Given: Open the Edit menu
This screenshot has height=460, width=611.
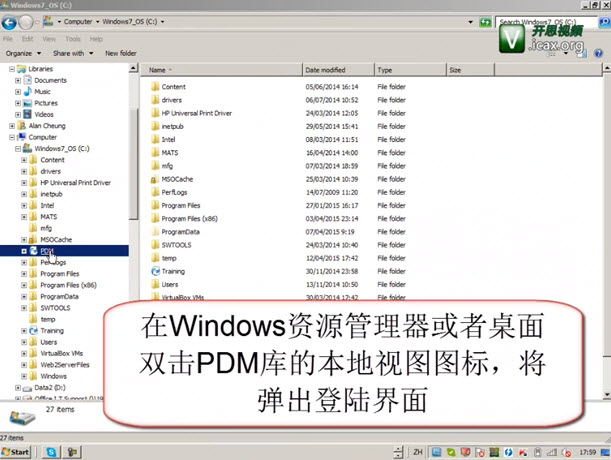Looking at the screenshot, I should (27, 39).
